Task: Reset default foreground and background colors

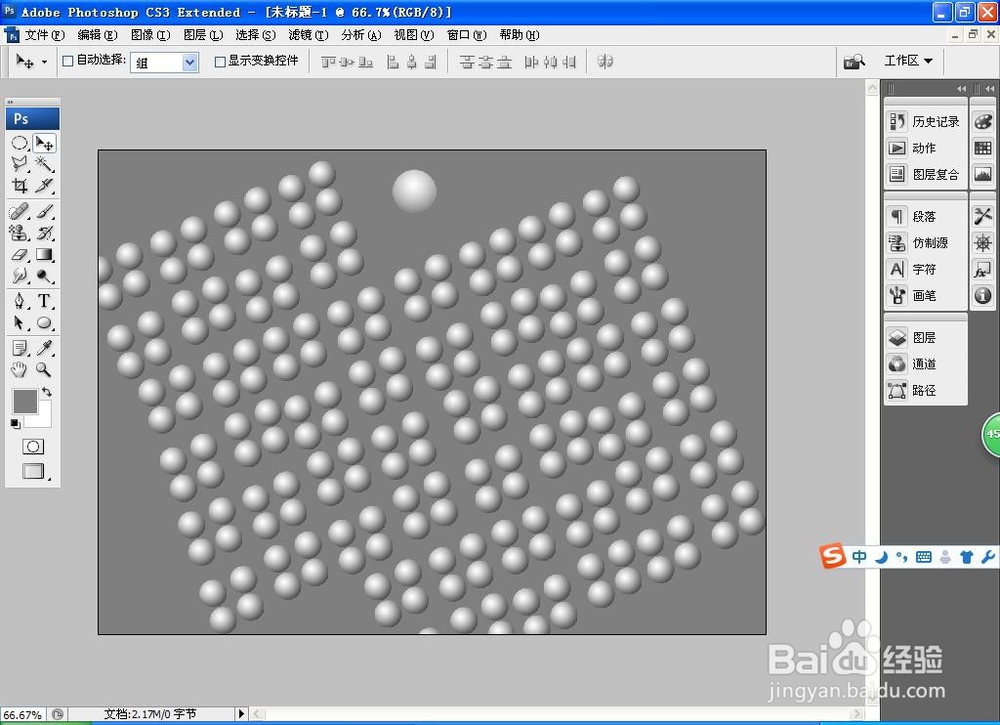Action: pyautogui.click(x=15, y=423)
